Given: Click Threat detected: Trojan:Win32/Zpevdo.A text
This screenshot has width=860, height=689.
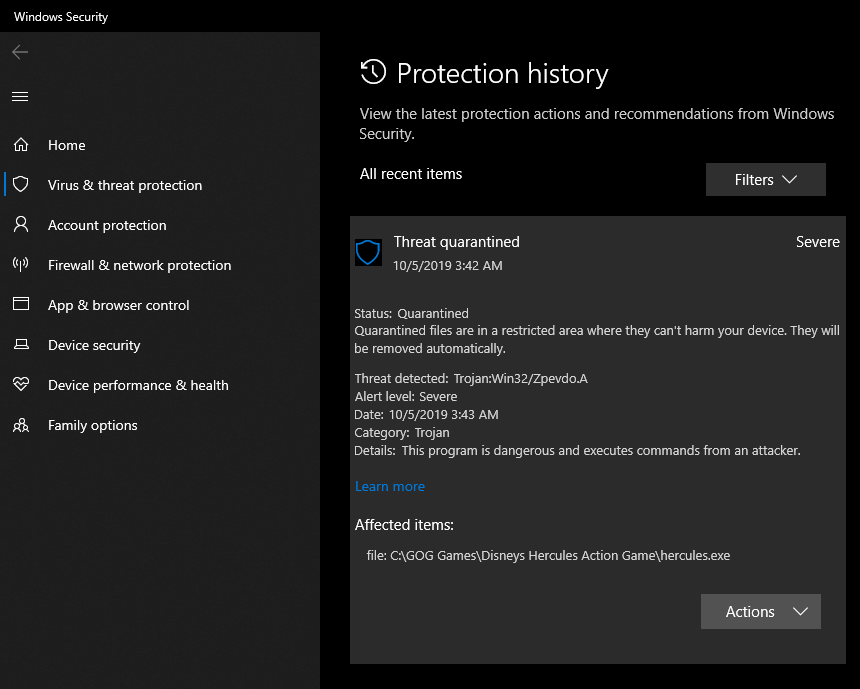Looking at the screenshot, I should click(471, 379).
